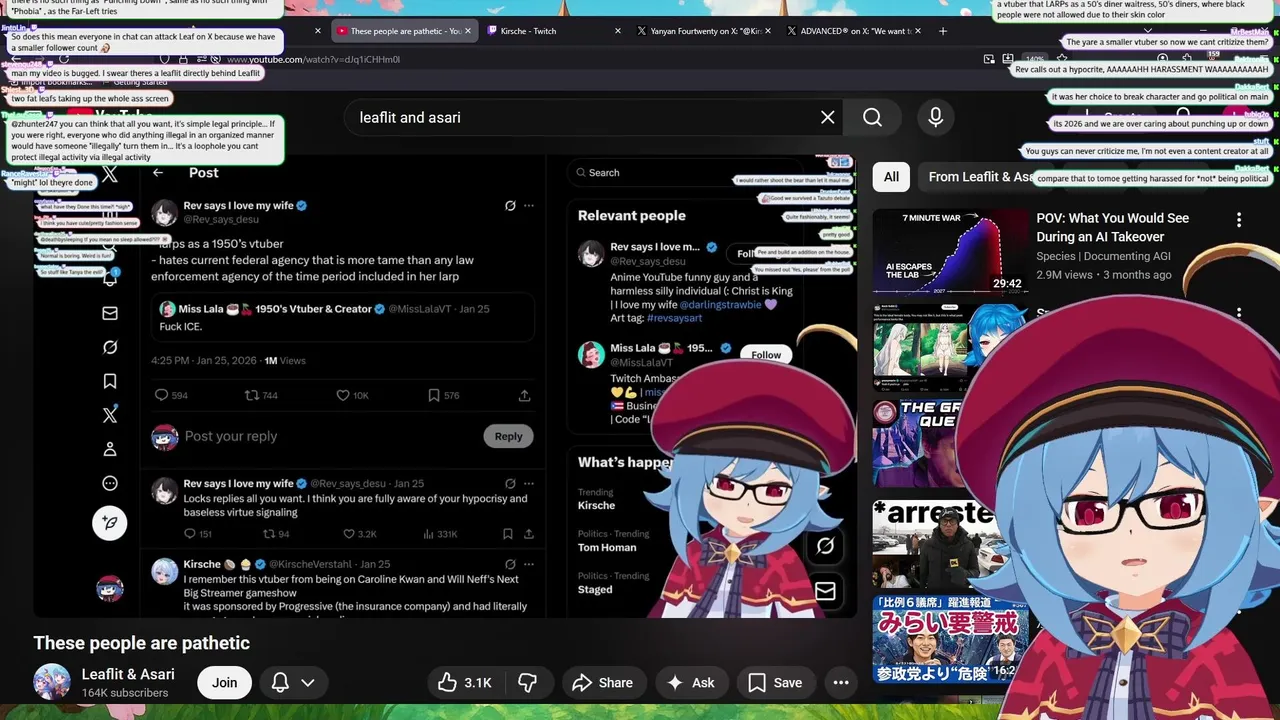
Task: Open the trending topic Tom Homan
Action: click(x=607, y=547)
